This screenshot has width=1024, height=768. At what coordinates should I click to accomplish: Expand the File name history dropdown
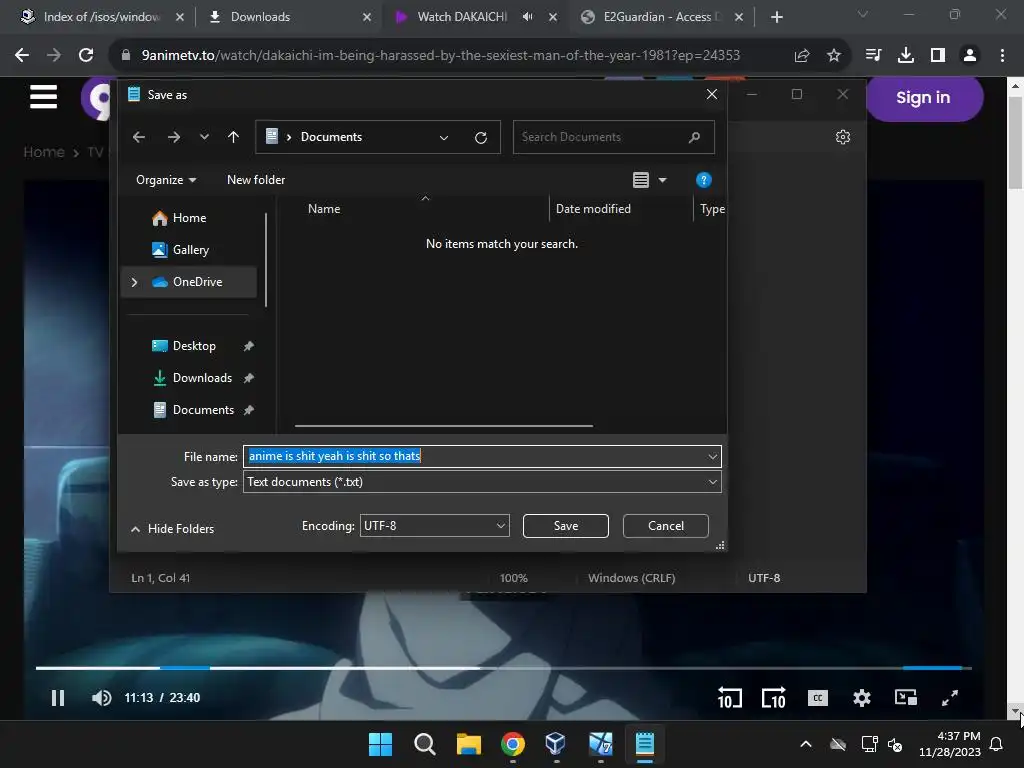(712, 456)
